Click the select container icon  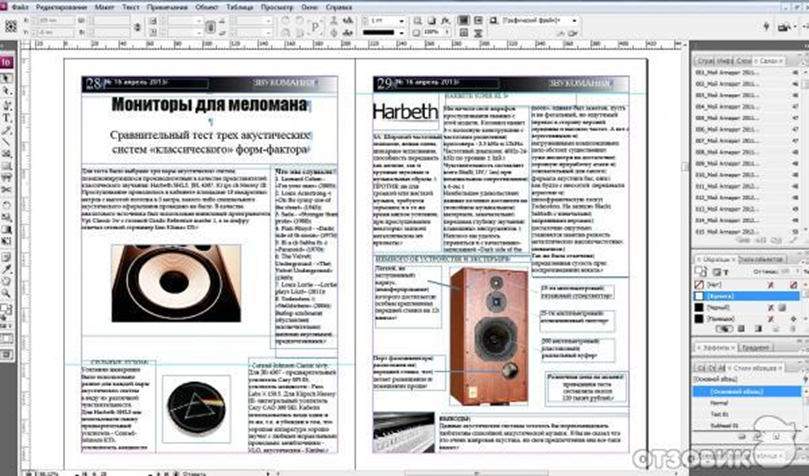coord(334,21)
